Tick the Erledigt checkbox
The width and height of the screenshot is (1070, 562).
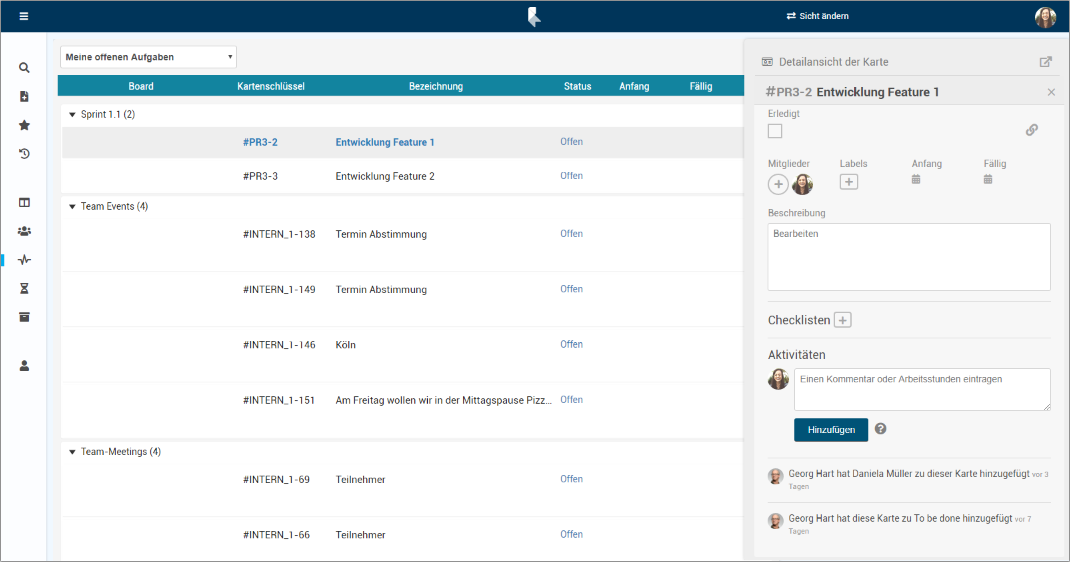click(775, 131)
